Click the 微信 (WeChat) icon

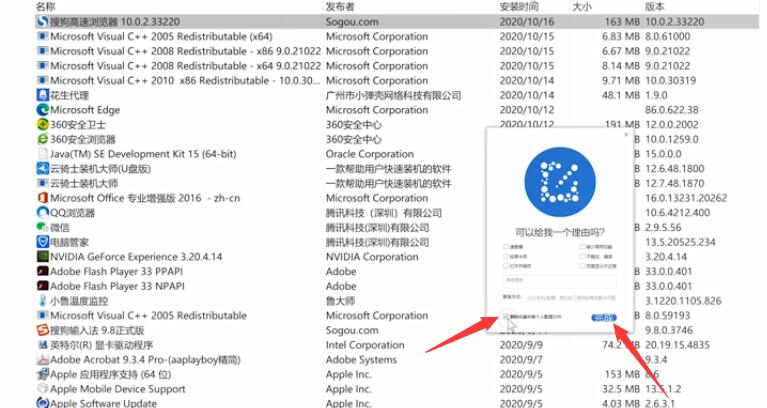(43, 227)
